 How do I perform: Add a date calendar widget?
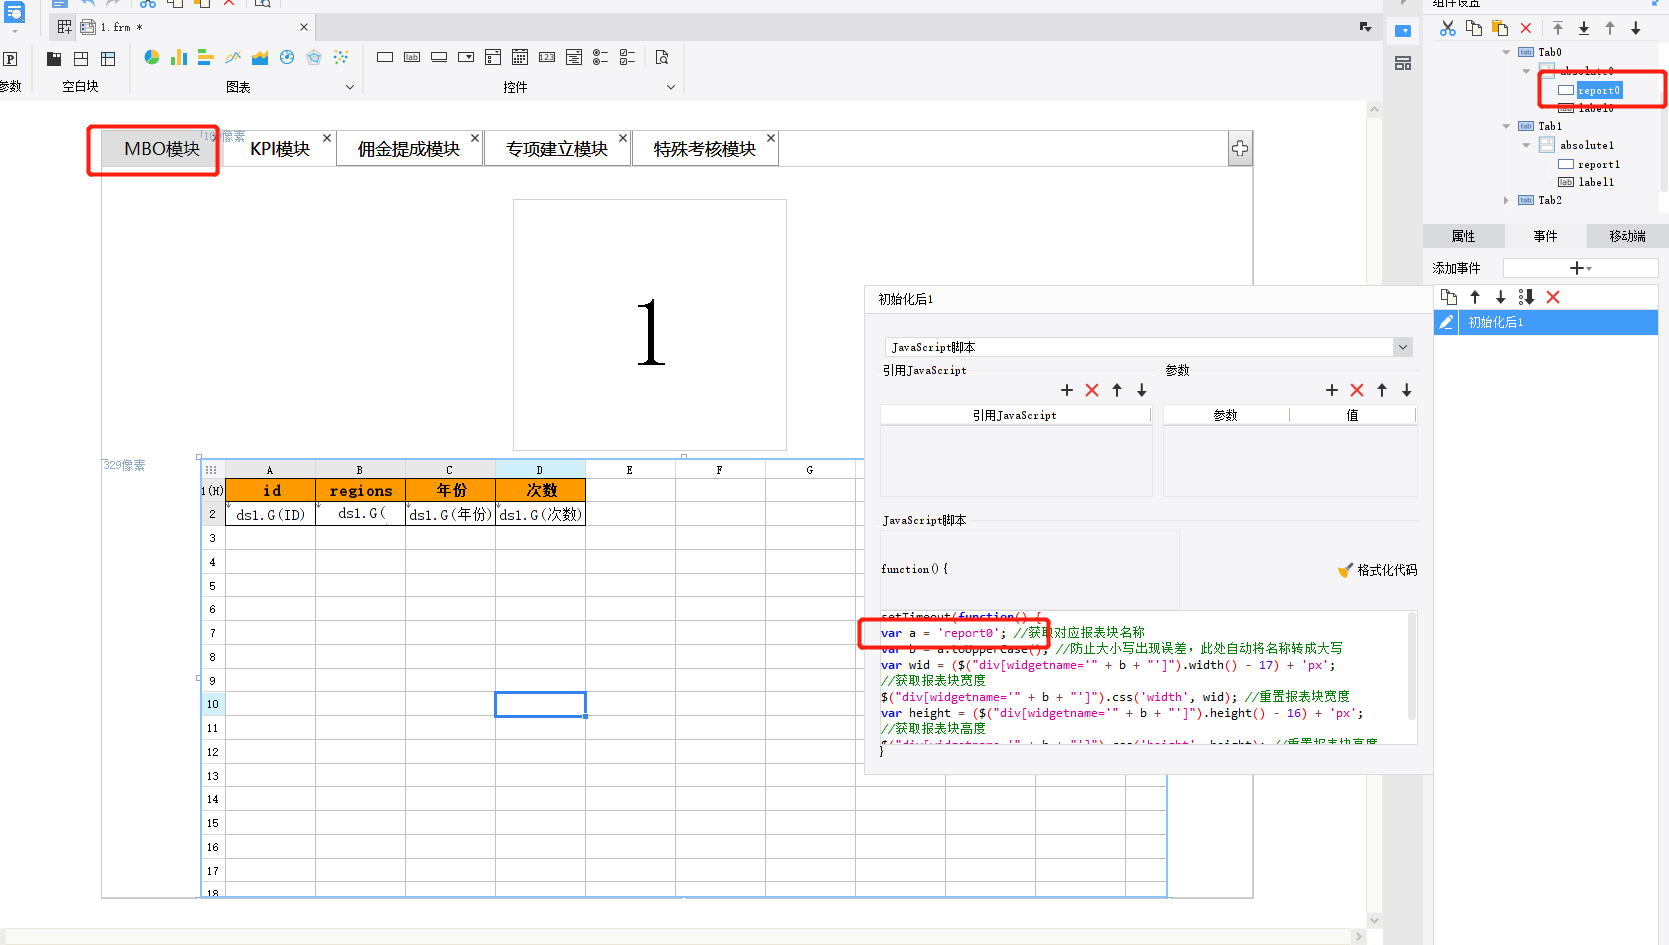click(x=520, y=57)
